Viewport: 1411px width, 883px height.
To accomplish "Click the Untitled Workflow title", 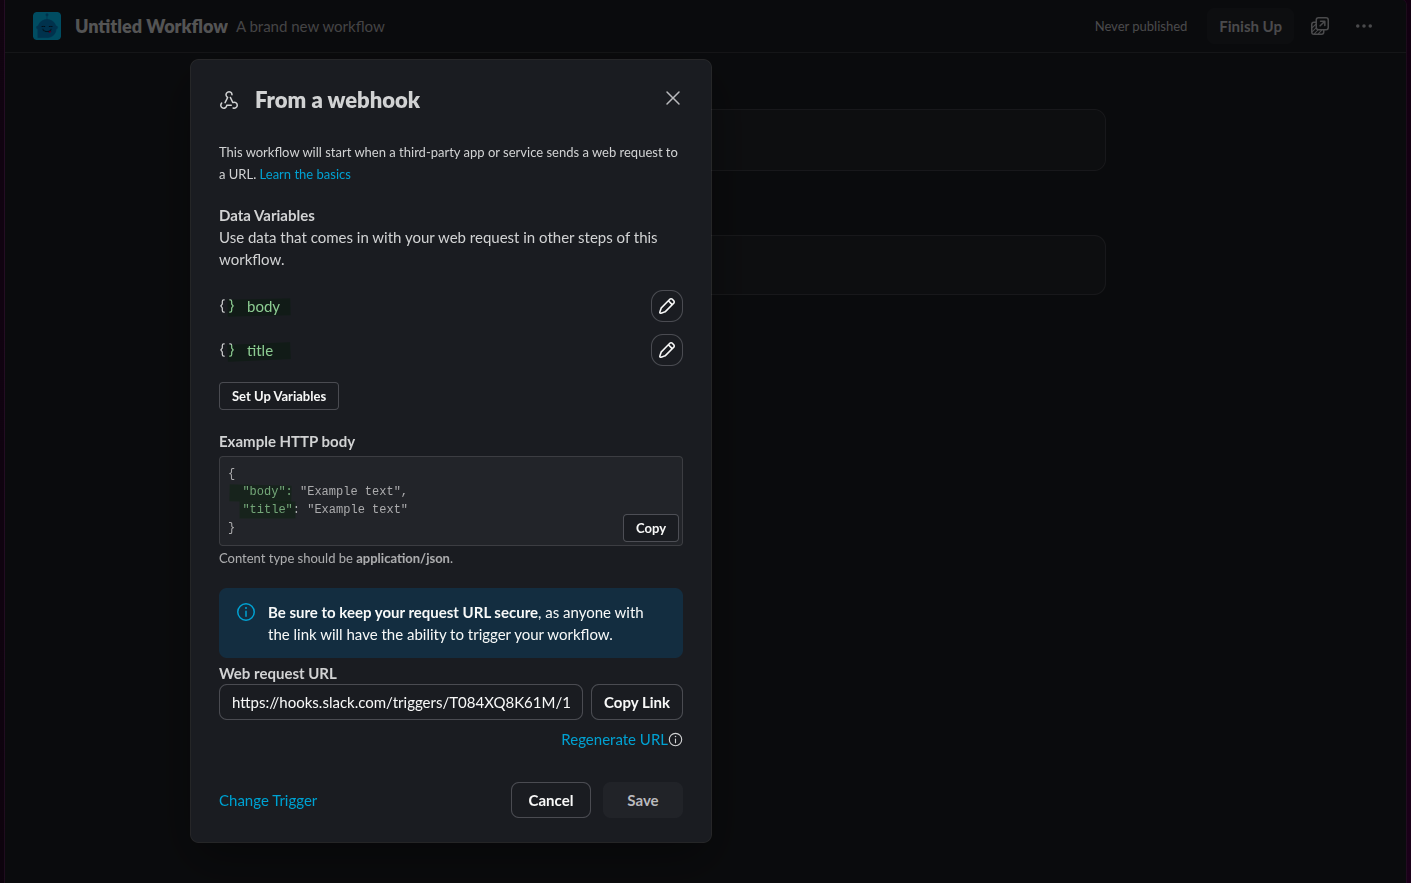I will coord(151,27).
